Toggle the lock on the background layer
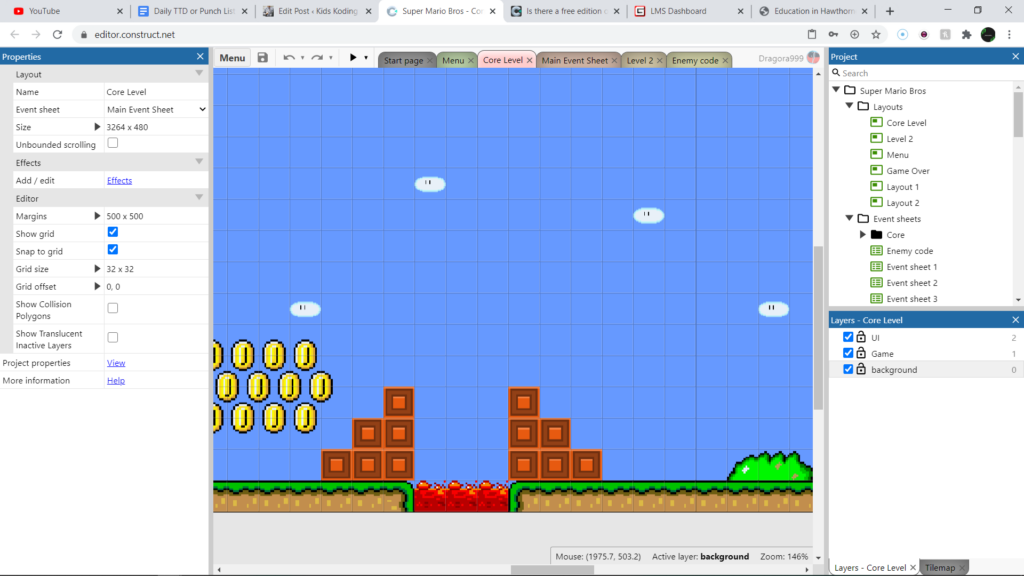The height and width of the screenshot is (576, 1024). tap(861, 369)
